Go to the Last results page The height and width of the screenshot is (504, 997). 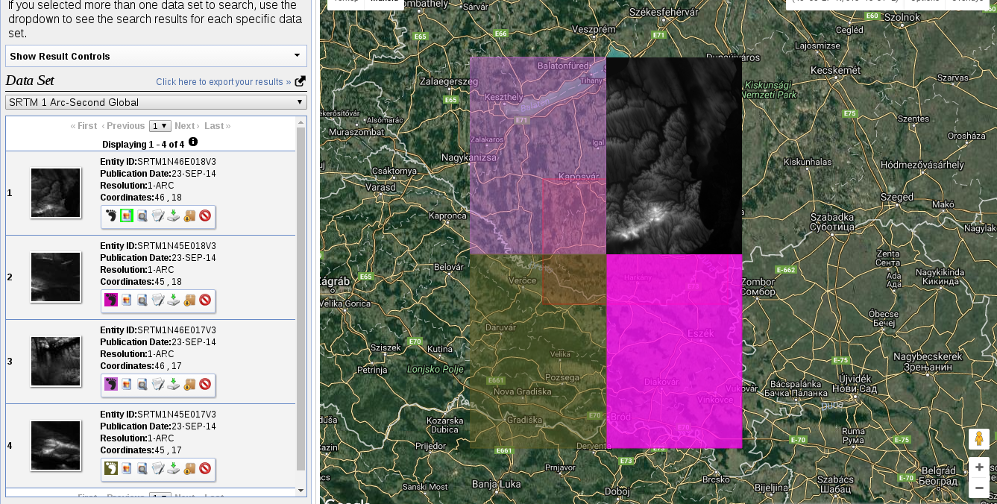(215, 126)
